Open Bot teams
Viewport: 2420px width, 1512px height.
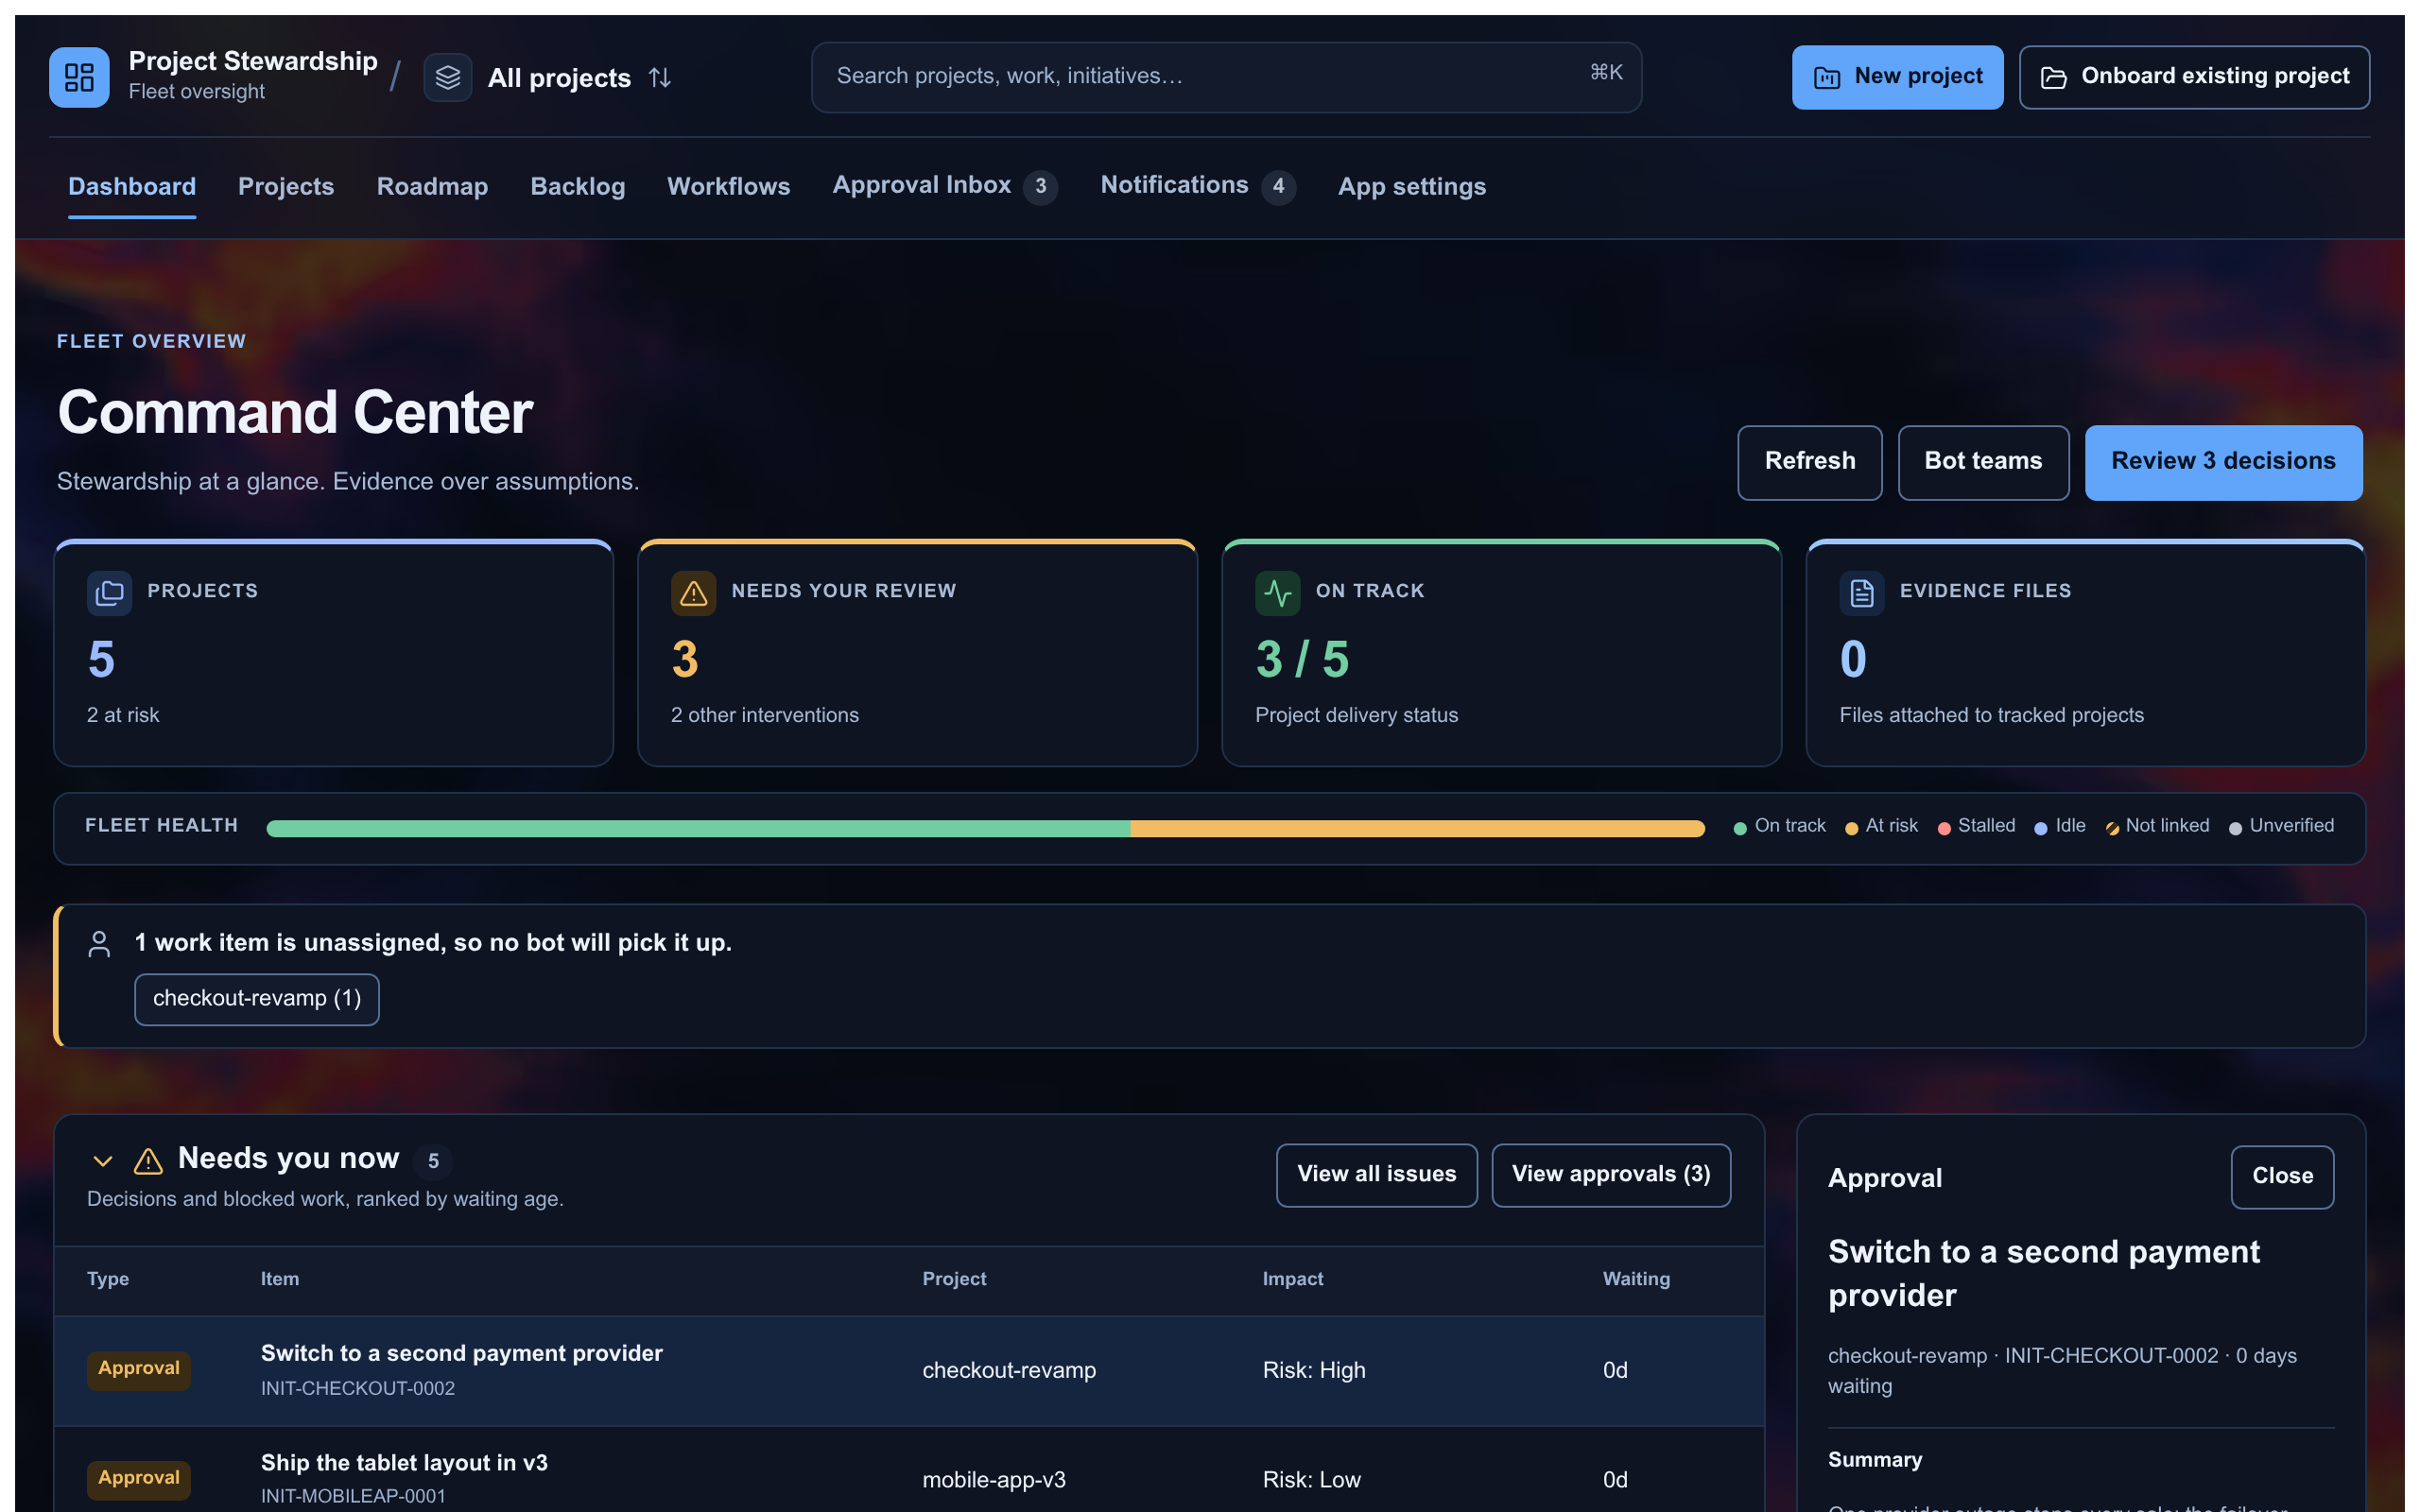coord(1983,462)
